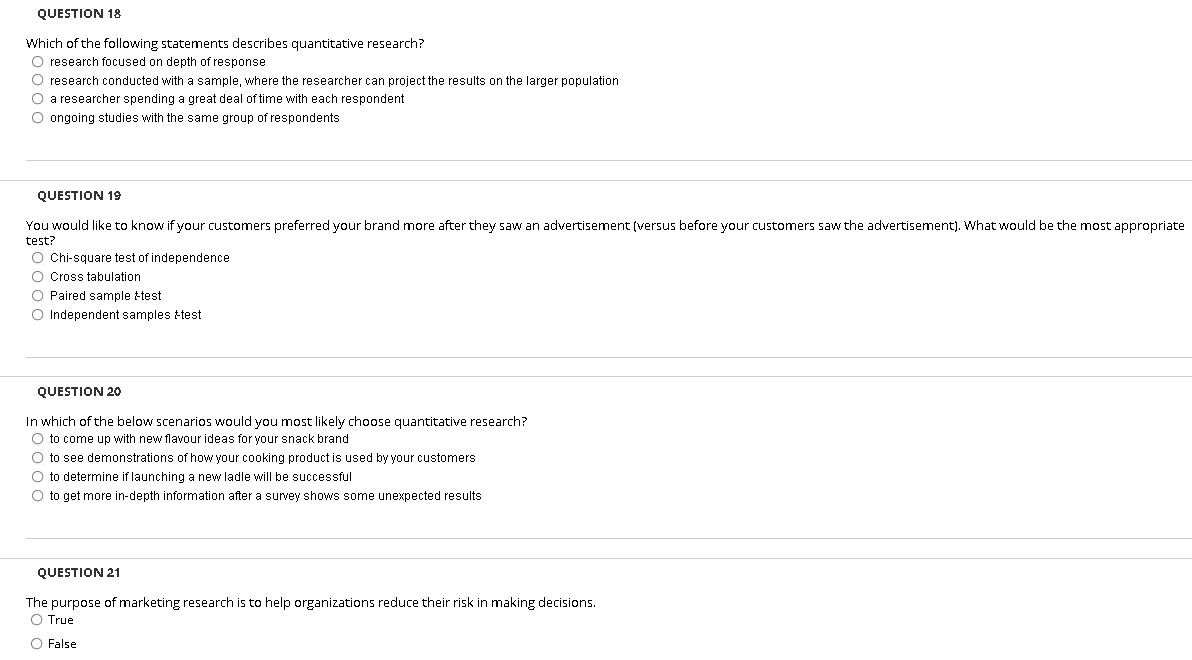Screen dimensions: 1192x660
Task: Choose 'Cross tabulation' for Question 19
Action: click(37, 276)
